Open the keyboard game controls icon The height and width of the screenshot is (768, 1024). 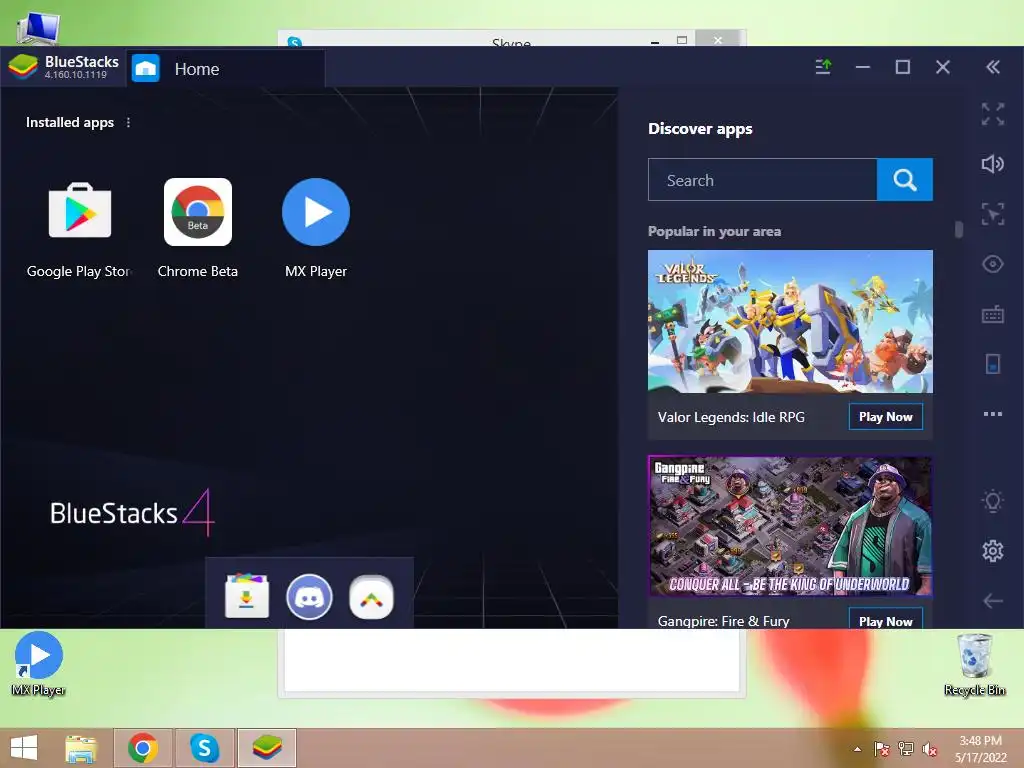point(993,314)
